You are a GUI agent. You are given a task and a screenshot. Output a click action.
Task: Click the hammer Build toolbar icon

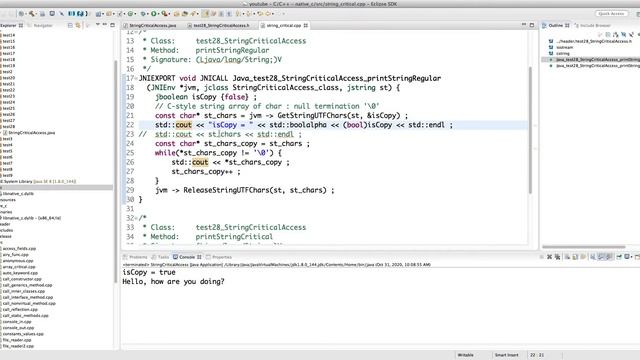click(32, 13)
